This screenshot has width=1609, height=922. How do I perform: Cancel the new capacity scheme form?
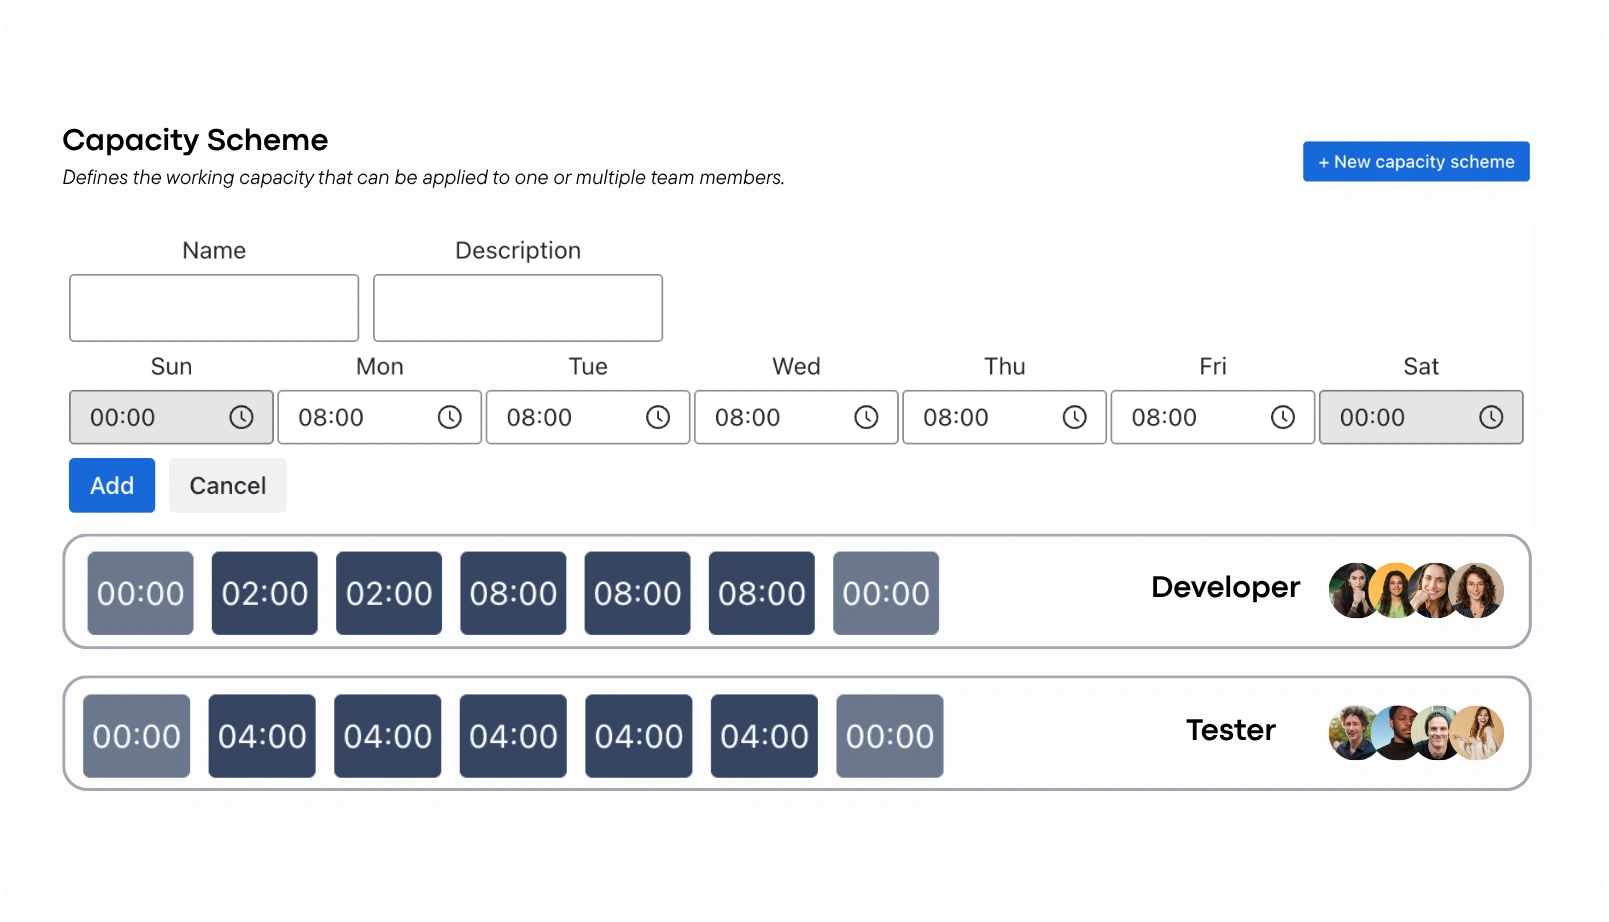(228, 485)
